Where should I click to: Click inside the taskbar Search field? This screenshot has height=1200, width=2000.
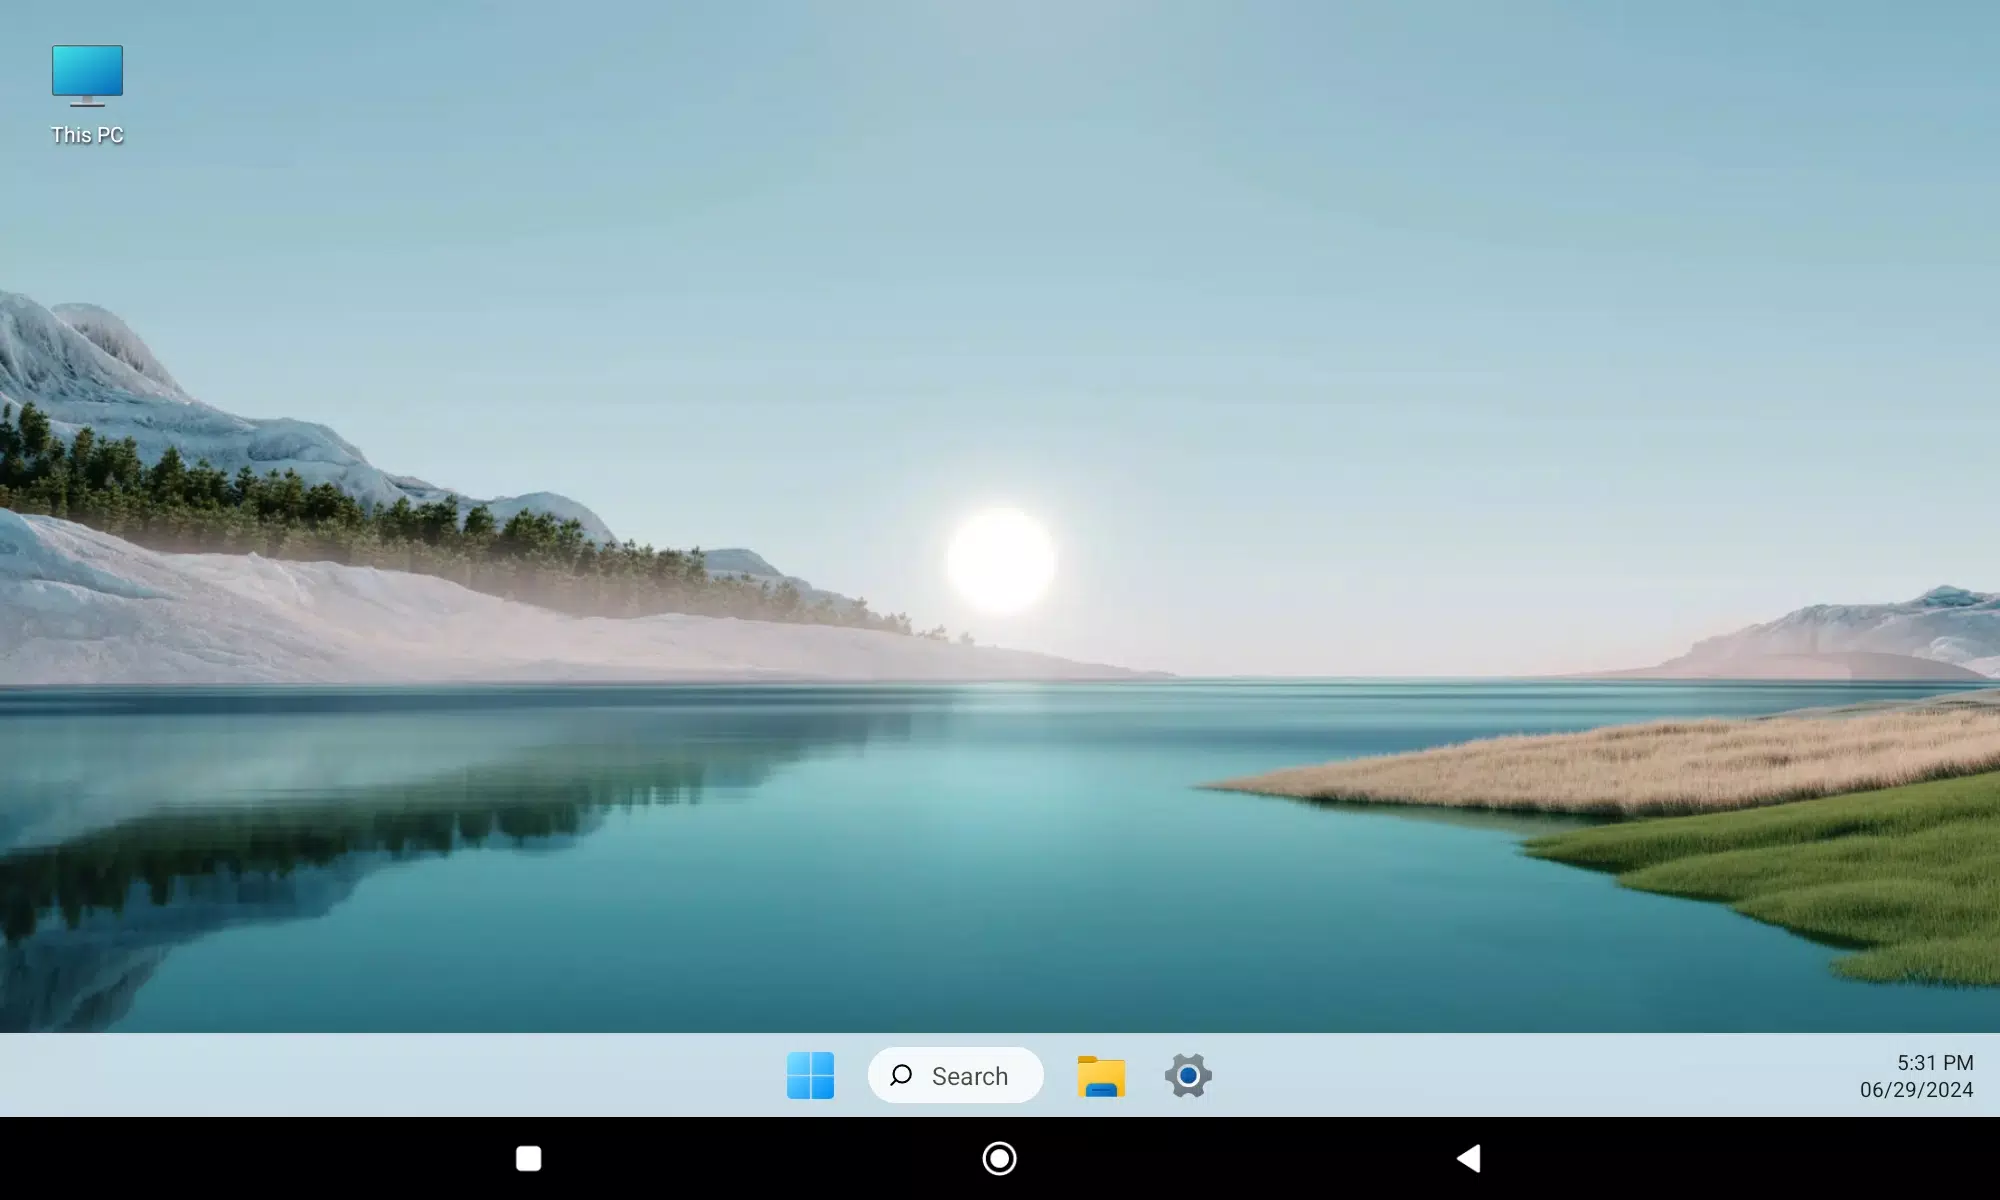(x=955, y=1076)
